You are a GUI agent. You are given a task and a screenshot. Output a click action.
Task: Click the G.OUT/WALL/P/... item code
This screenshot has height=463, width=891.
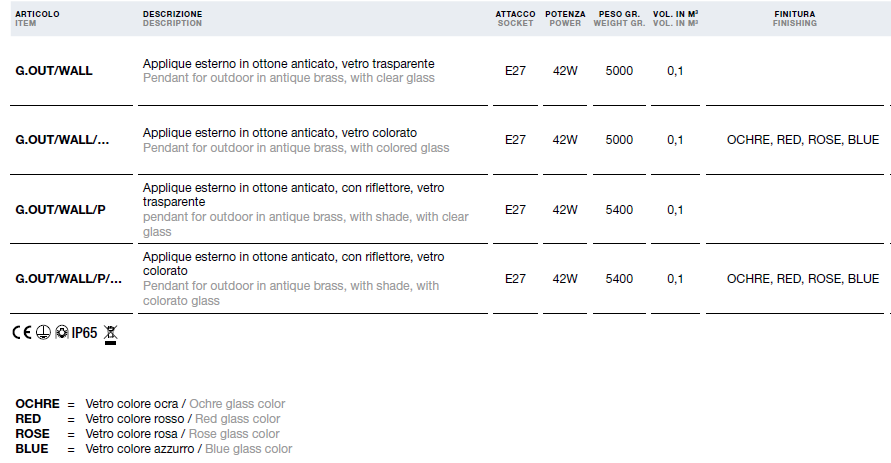point(68,279)
